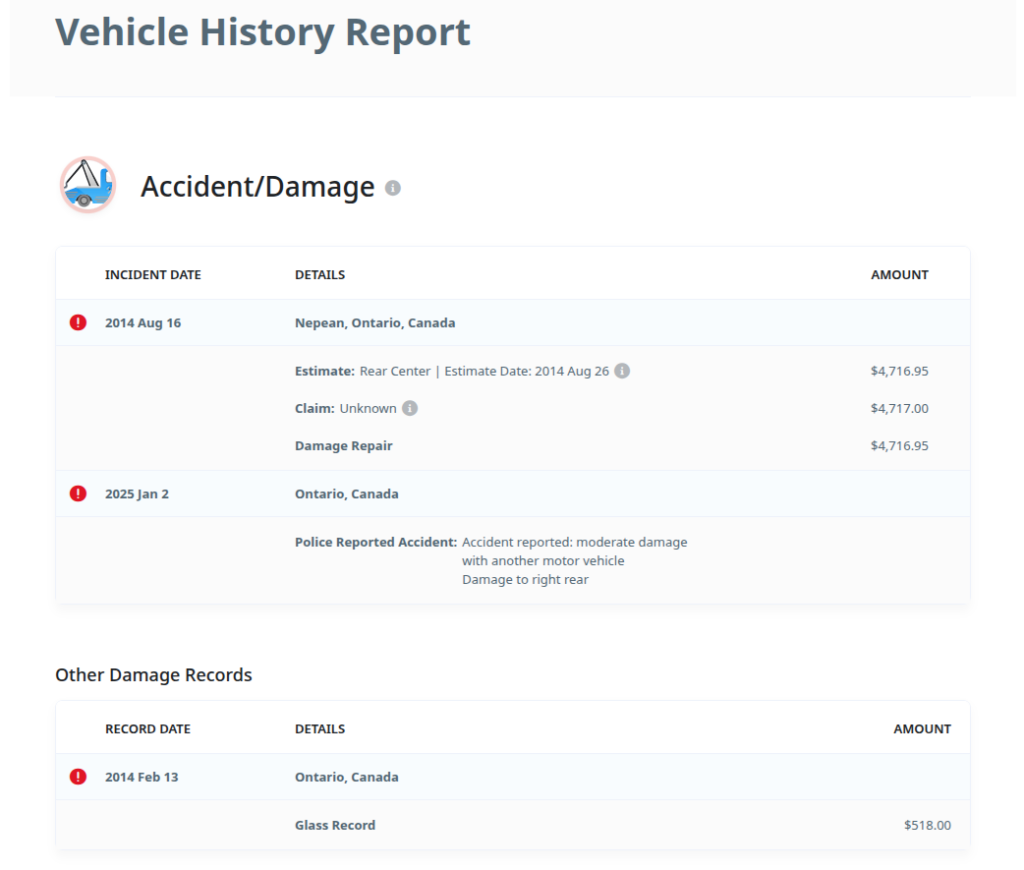
Task: Click the Damage Repair line item
Action: point(343,446)
